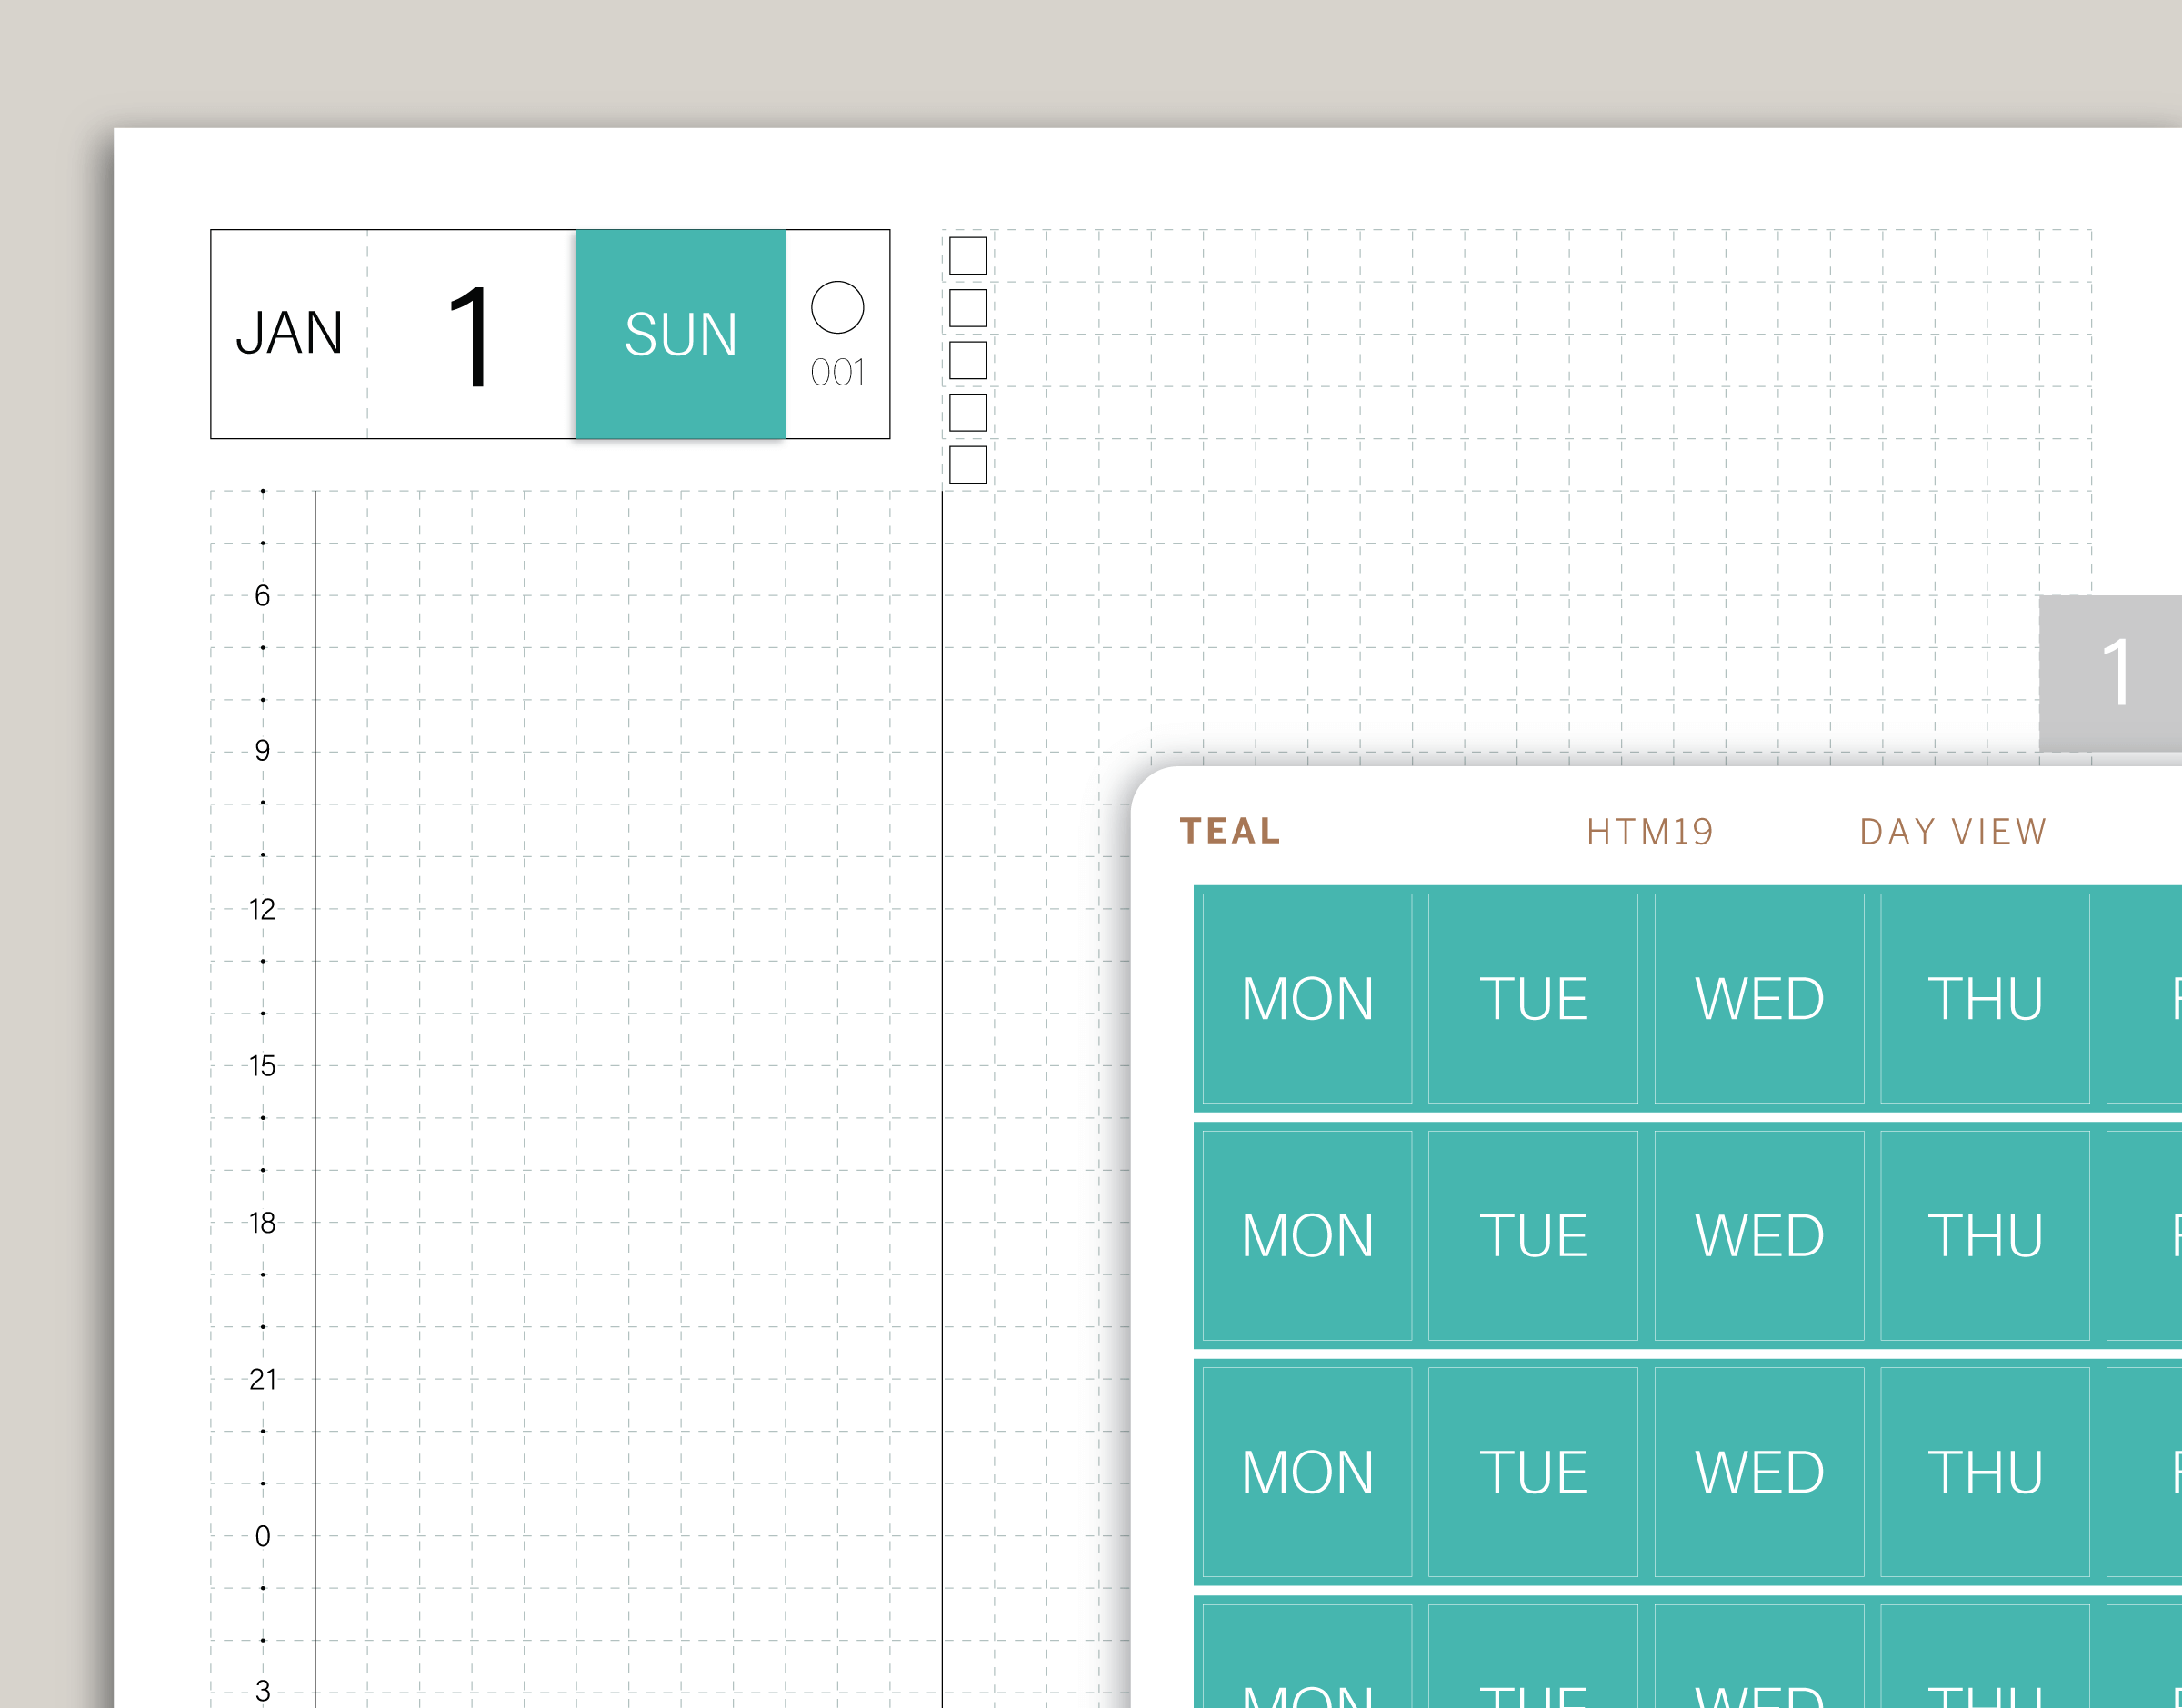Tick the third checkbox in the list
The height and width of the screenshot is (1708, 2182).
pyautogui.click(x=967, y=360)
